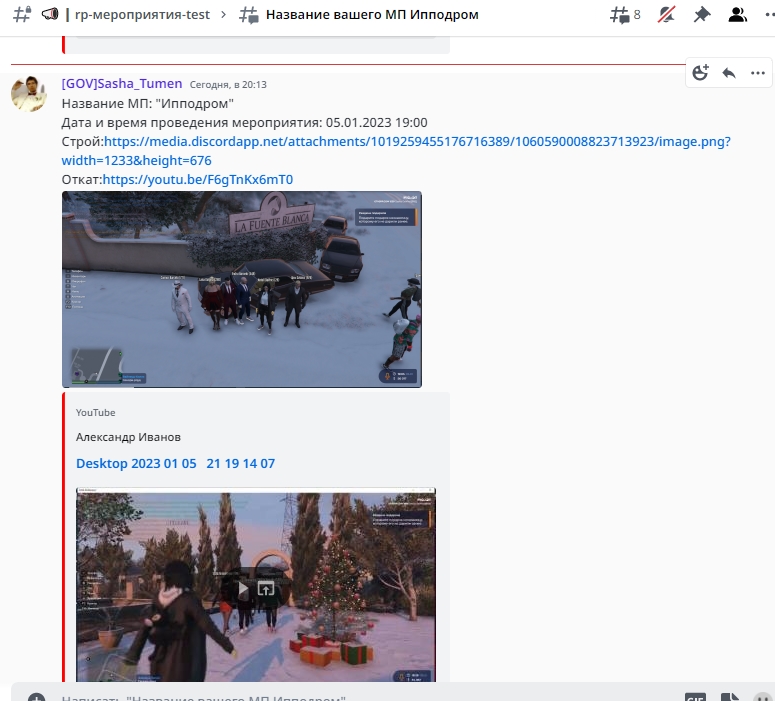Open the GIF picker
Screen dimensions: 775x701
[x=695, y=697]
